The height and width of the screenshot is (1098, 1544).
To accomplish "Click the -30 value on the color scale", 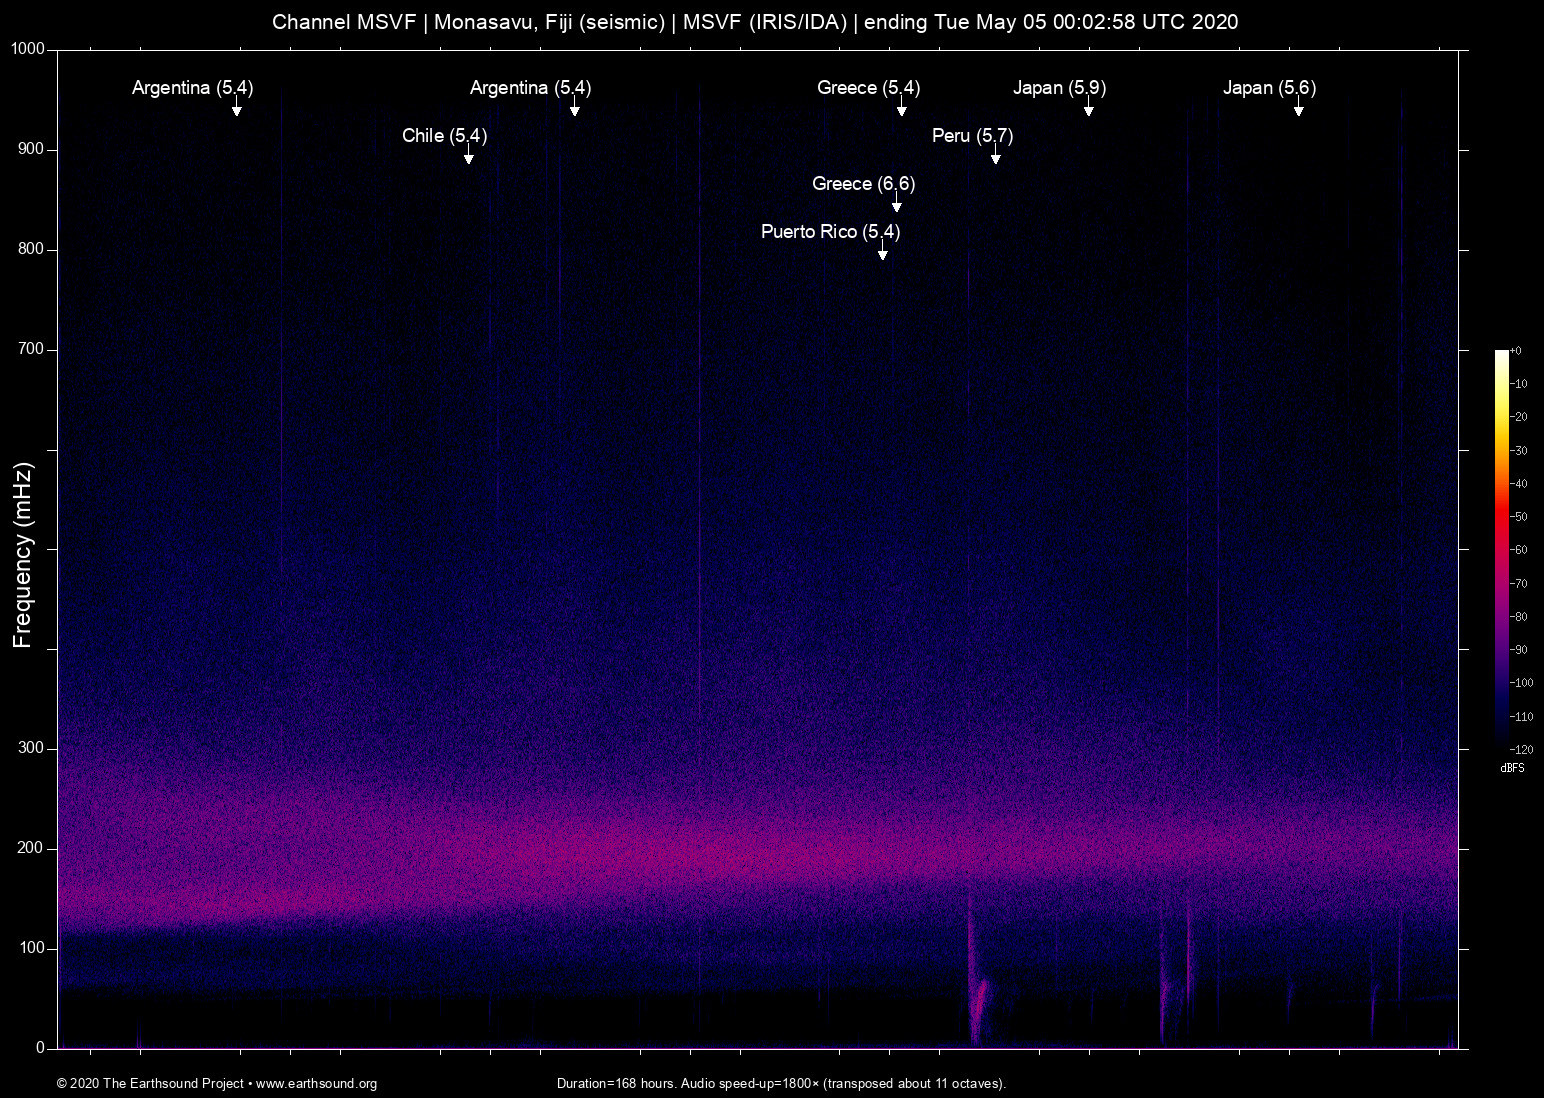I will [x=1519, y=451].
